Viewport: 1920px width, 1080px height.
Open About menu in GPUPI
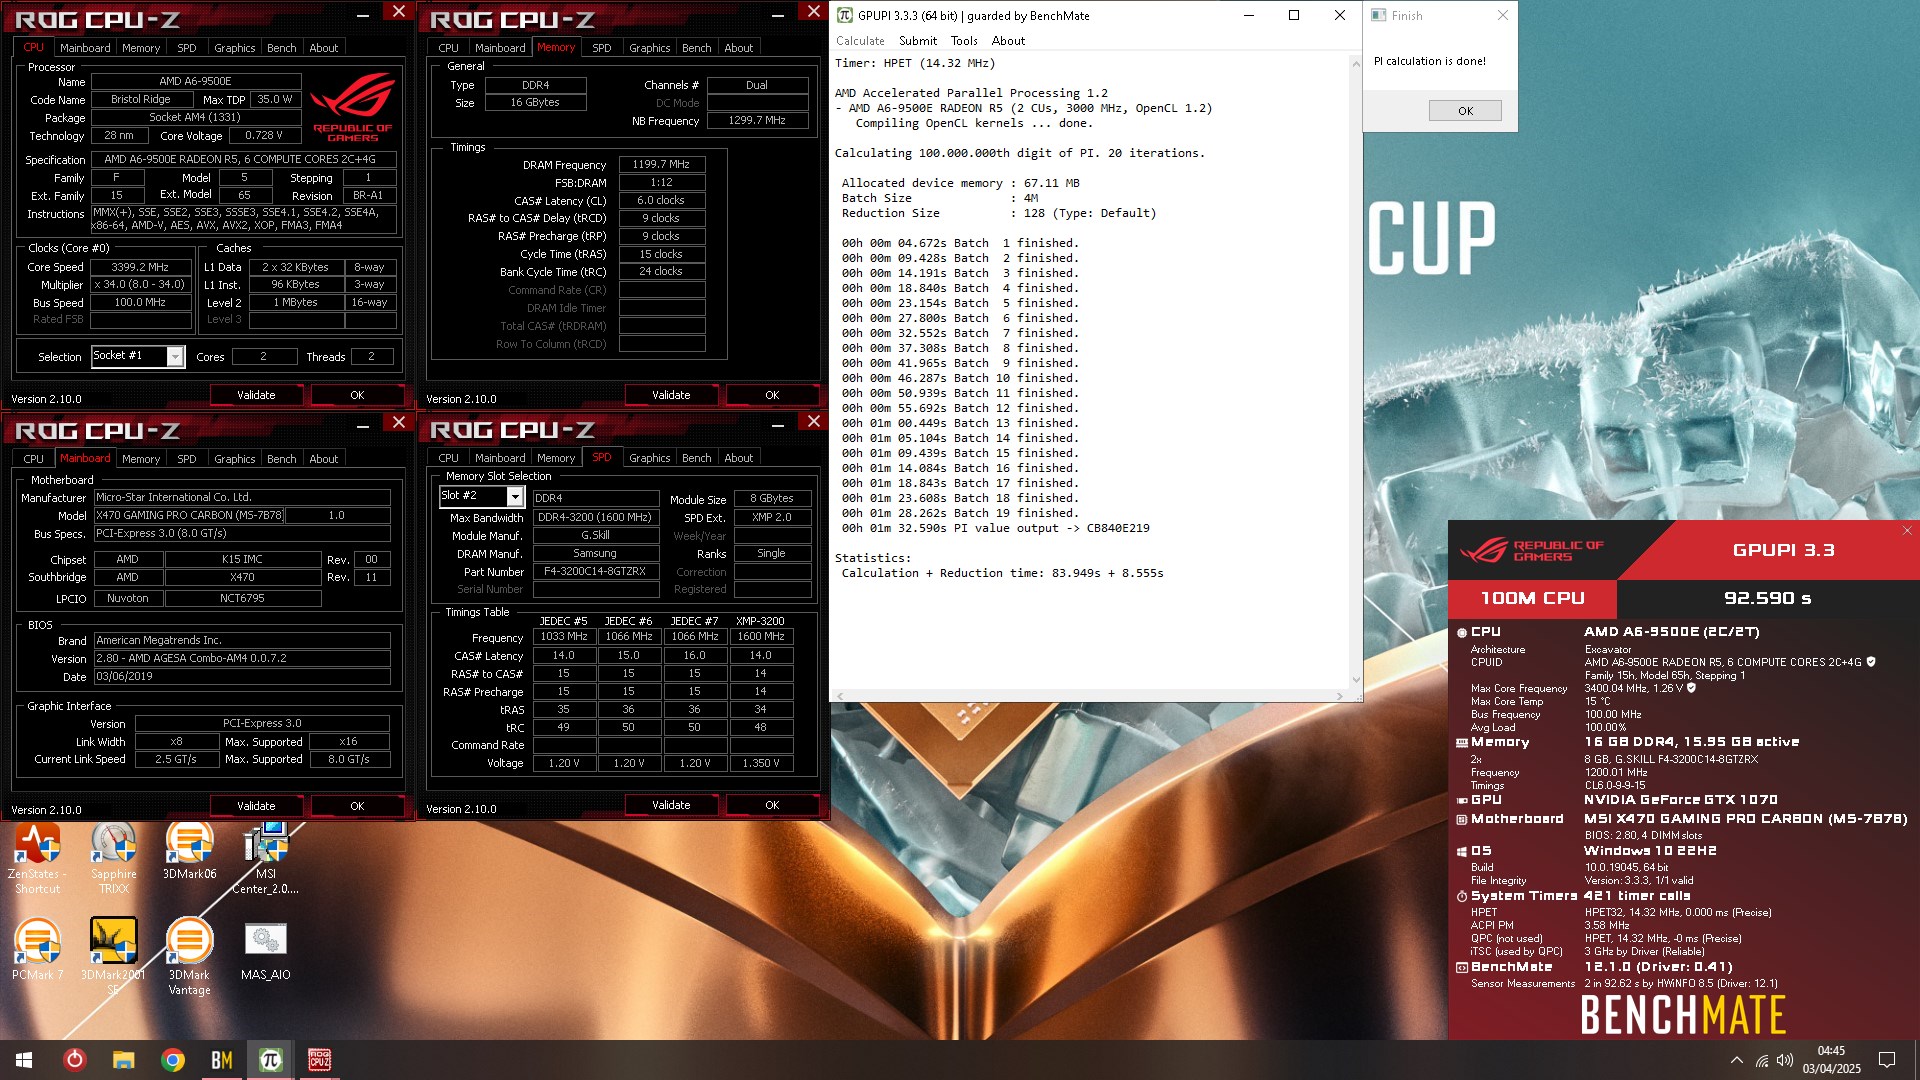[1008, 41]
